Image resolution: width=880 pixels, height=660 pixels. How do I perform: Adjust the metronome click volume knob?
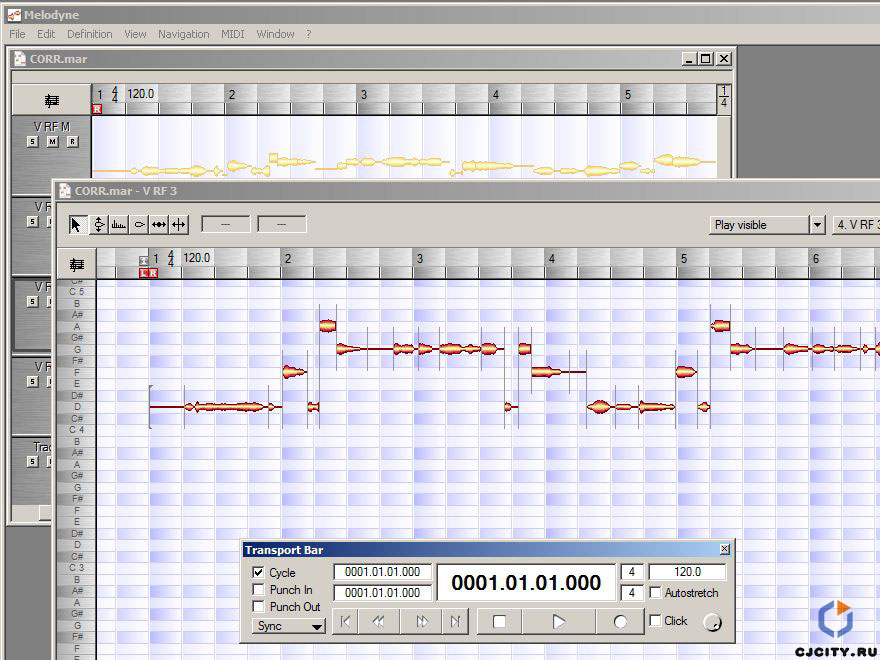click(711, 623)
